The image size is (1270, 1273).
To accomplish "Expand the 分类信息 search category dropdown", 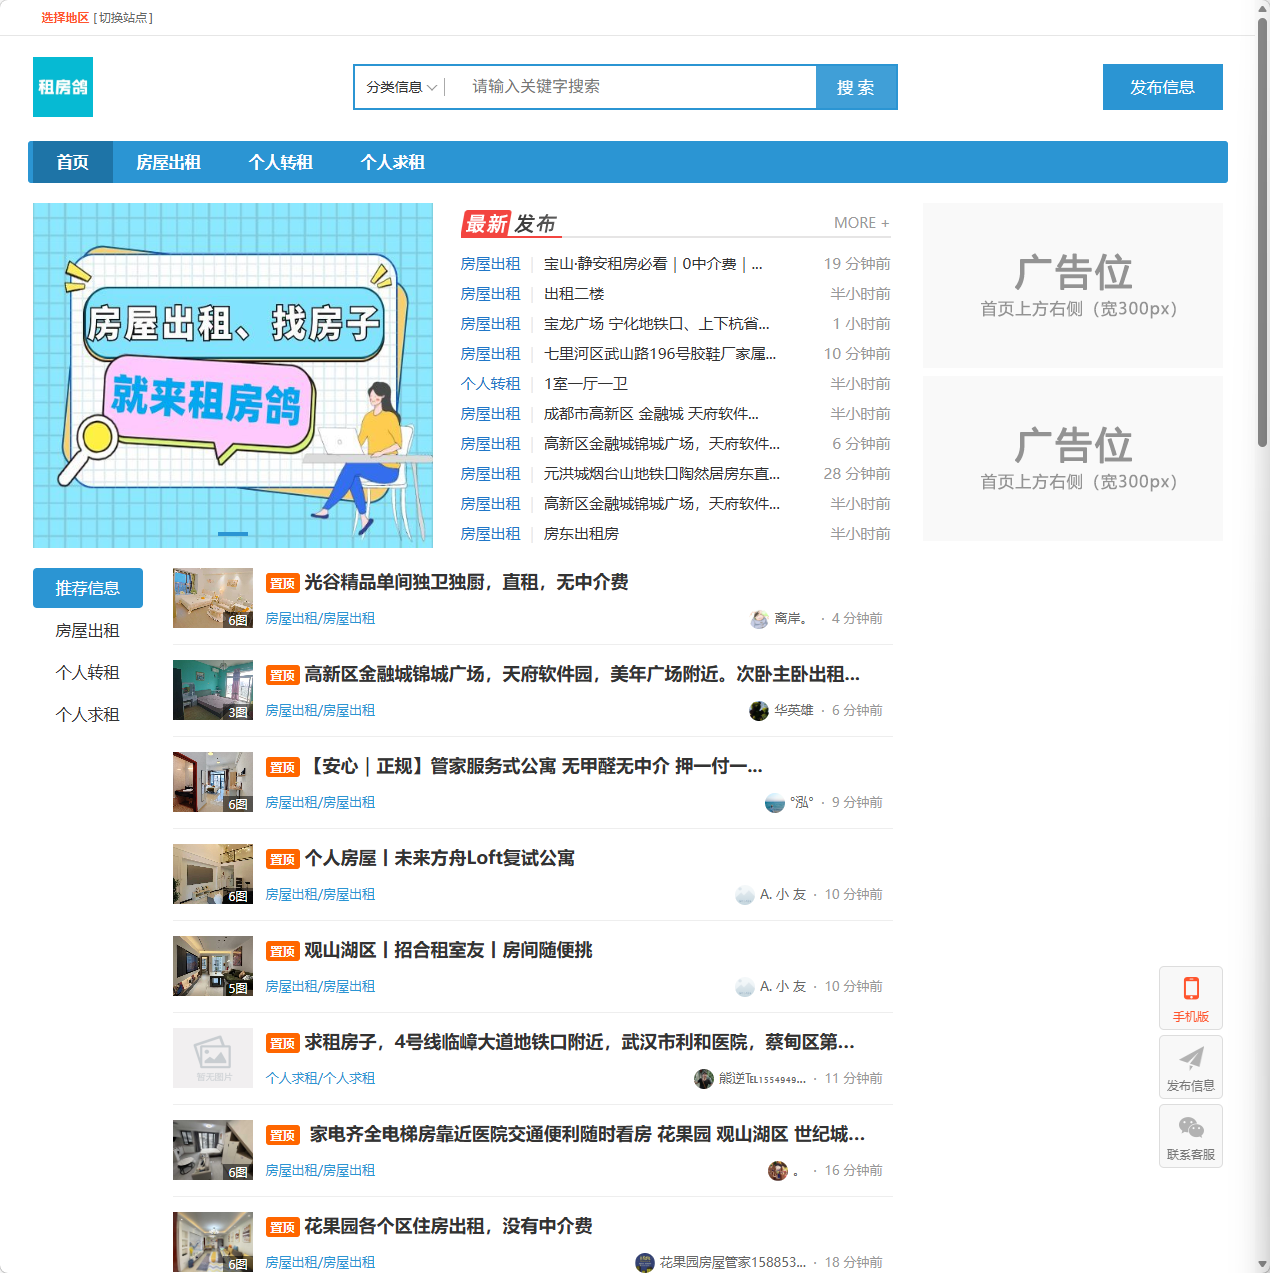I will 401,88.
